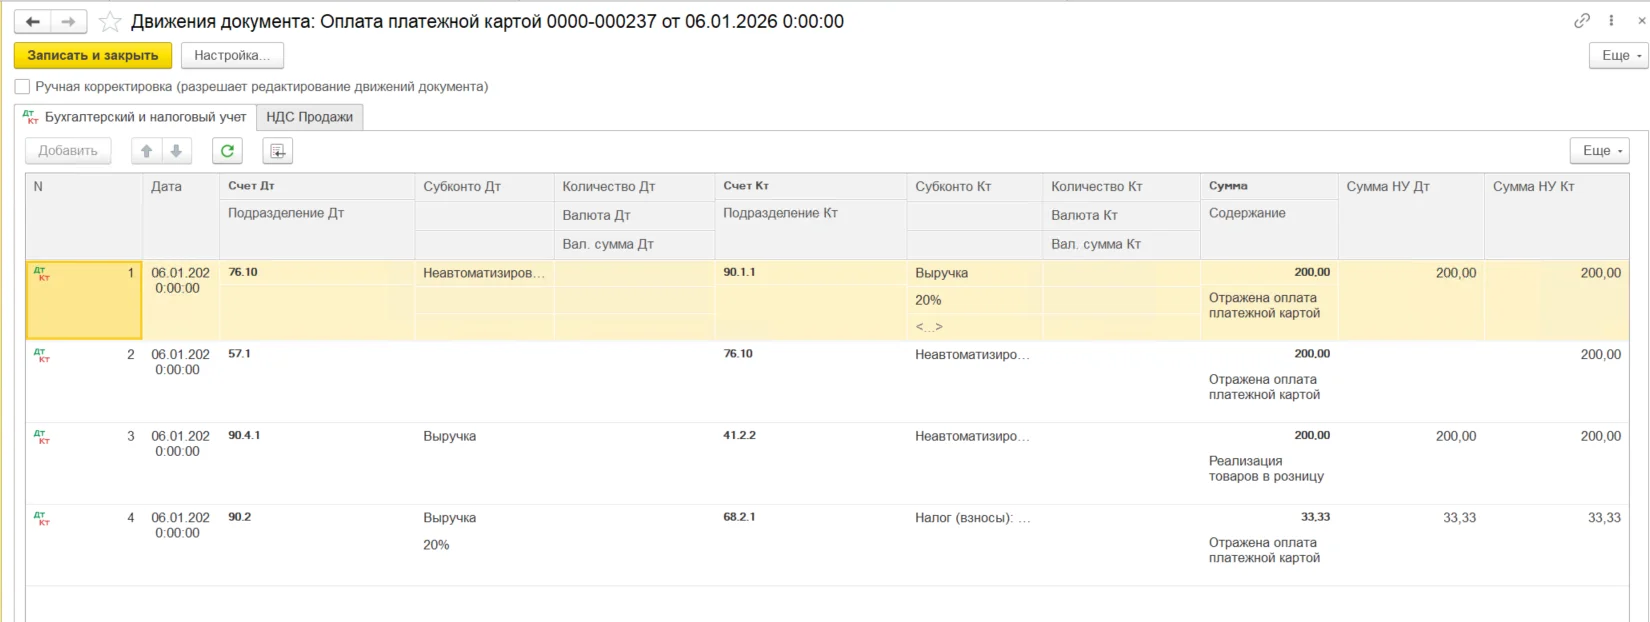Image resolution: width=1650 pixels, height=622 pixels.
Task: Click the Дт/Кт icon of posting row 3
Action: click(x=42, y=437)
